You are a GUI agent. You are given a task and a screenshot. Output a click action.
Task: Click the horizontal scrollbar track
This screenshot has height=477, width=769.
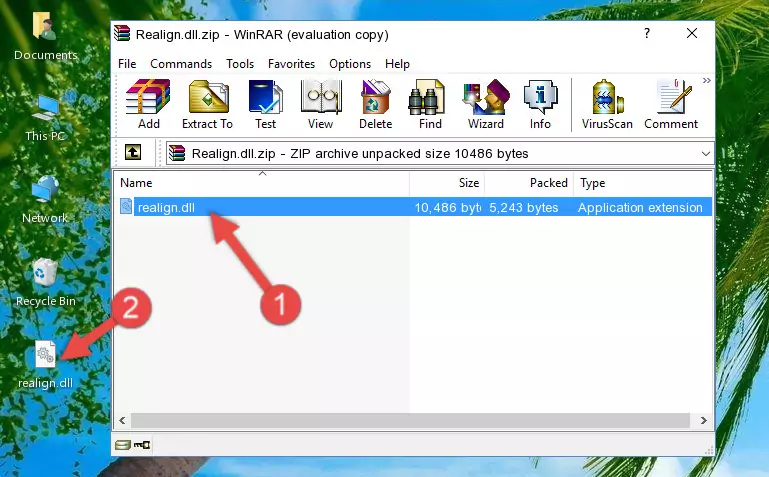(410, 421)
